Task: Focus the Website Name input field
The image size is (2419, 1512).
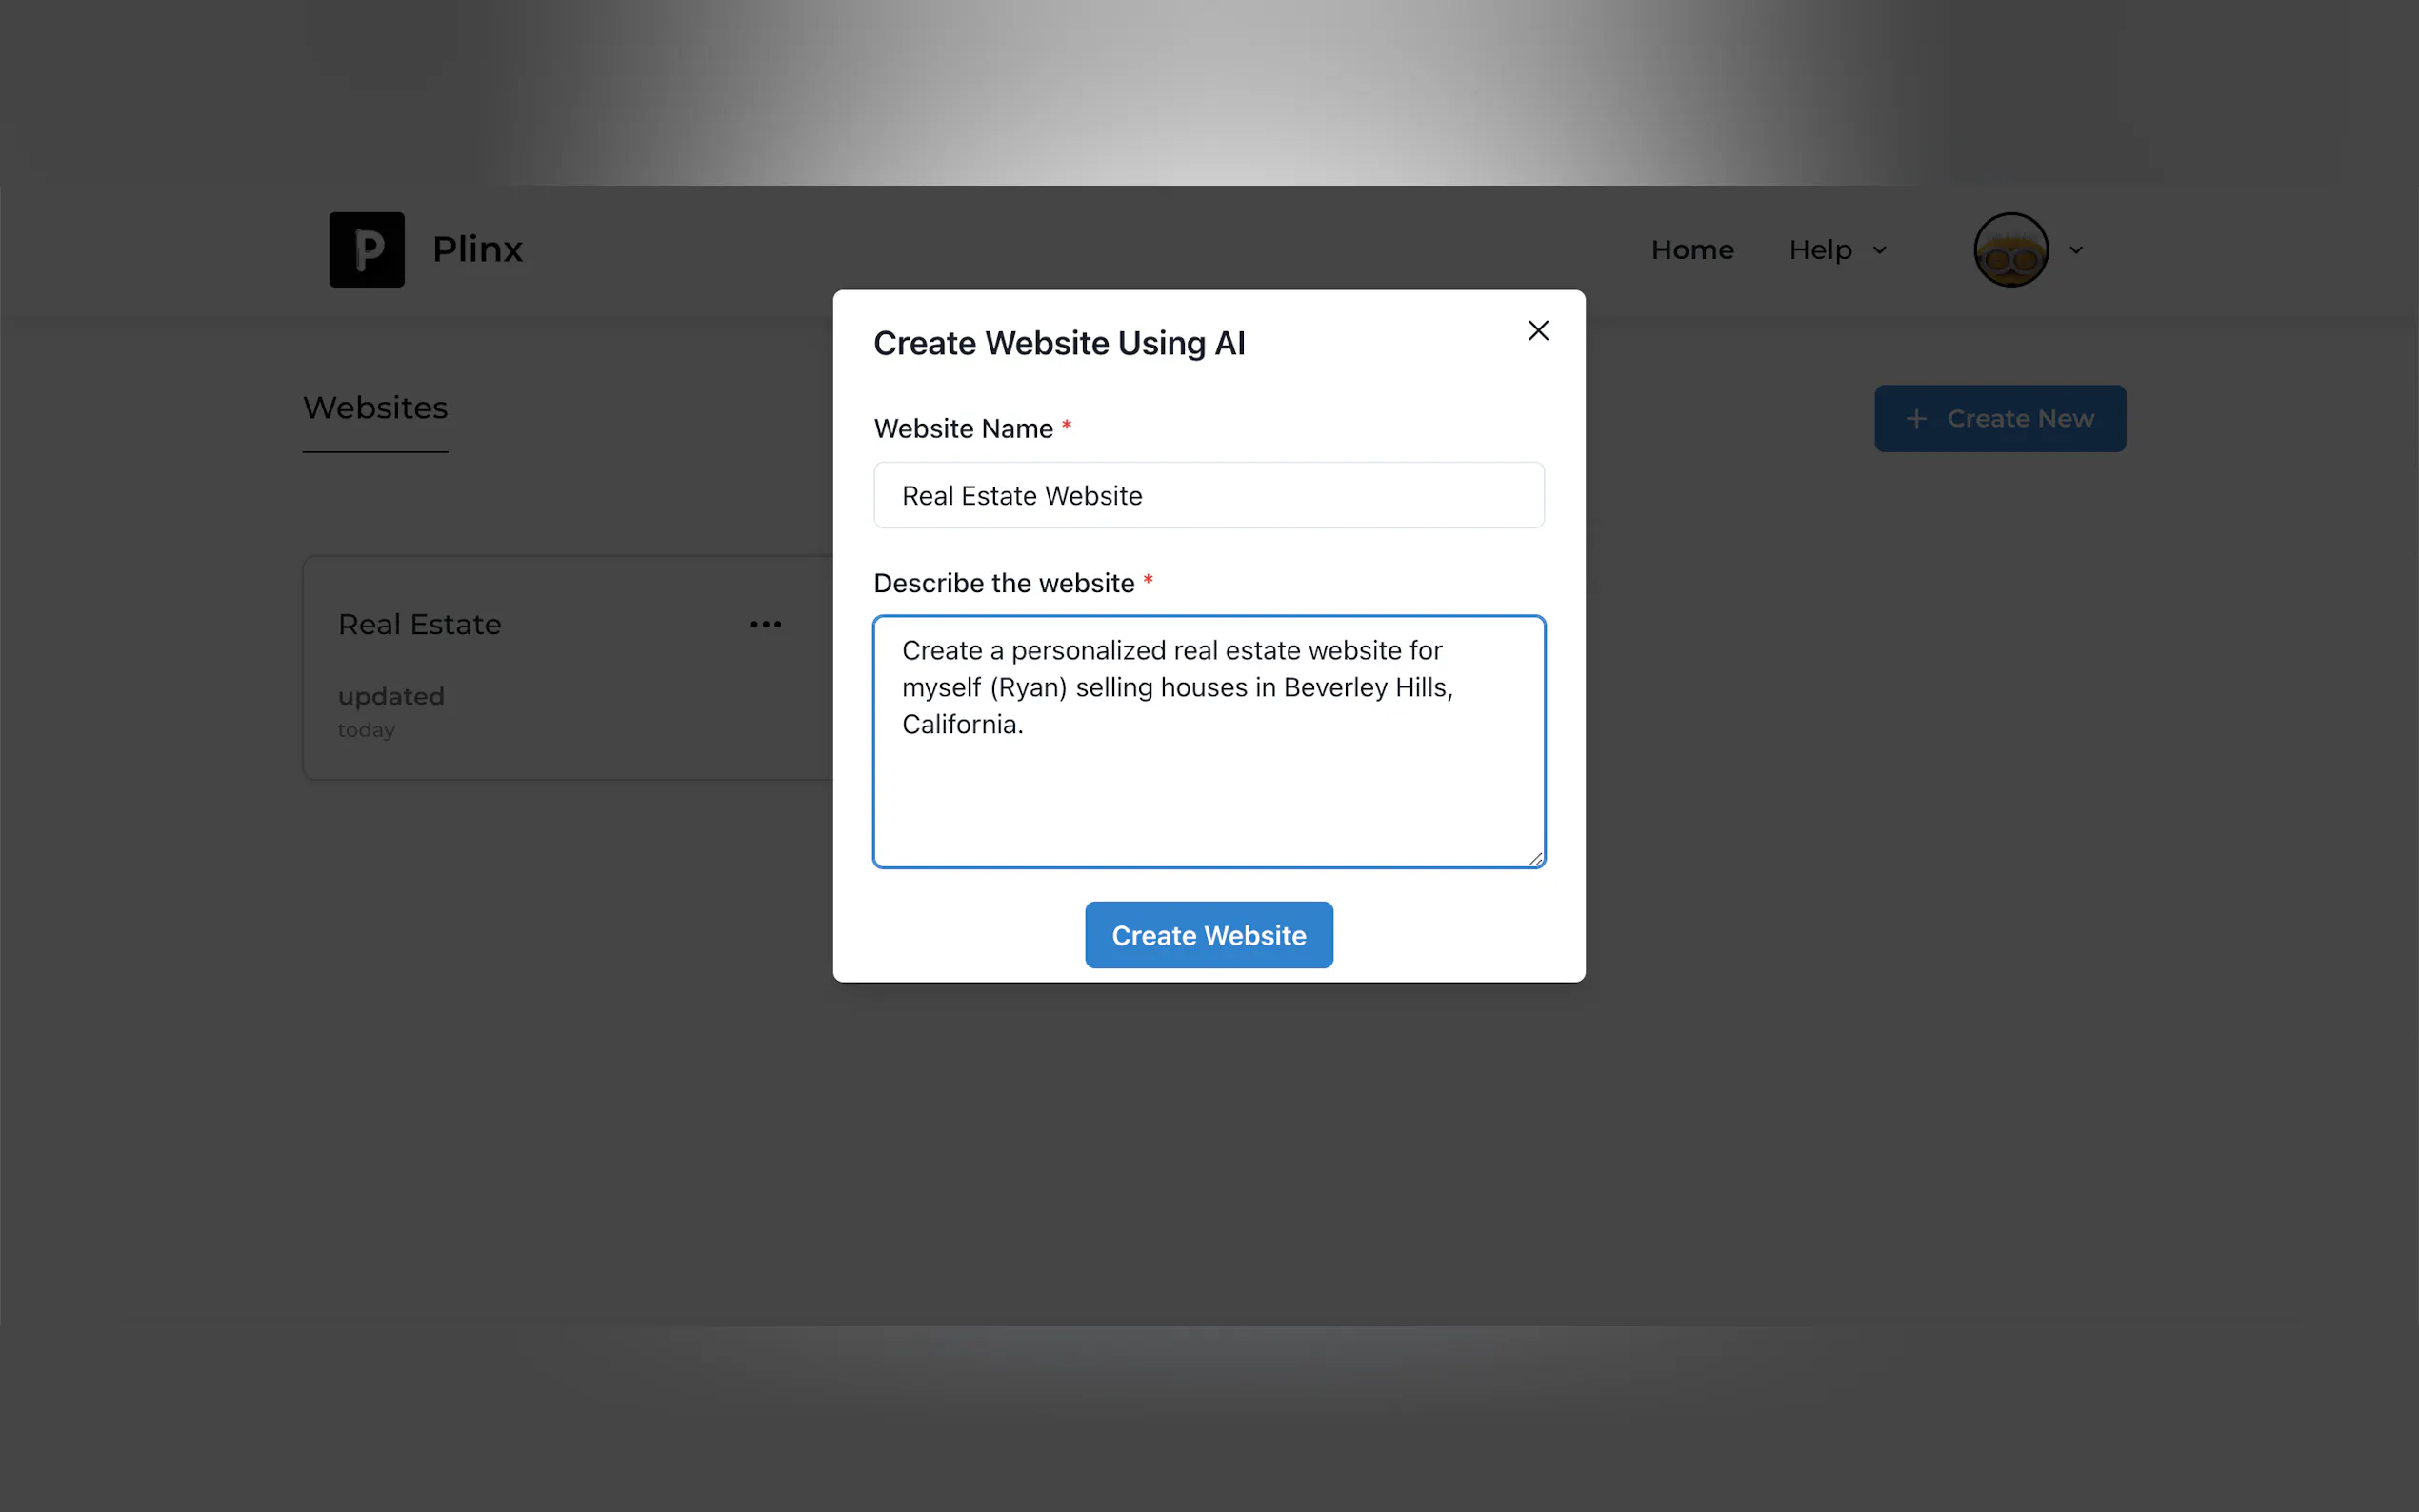Action: 1208,495
